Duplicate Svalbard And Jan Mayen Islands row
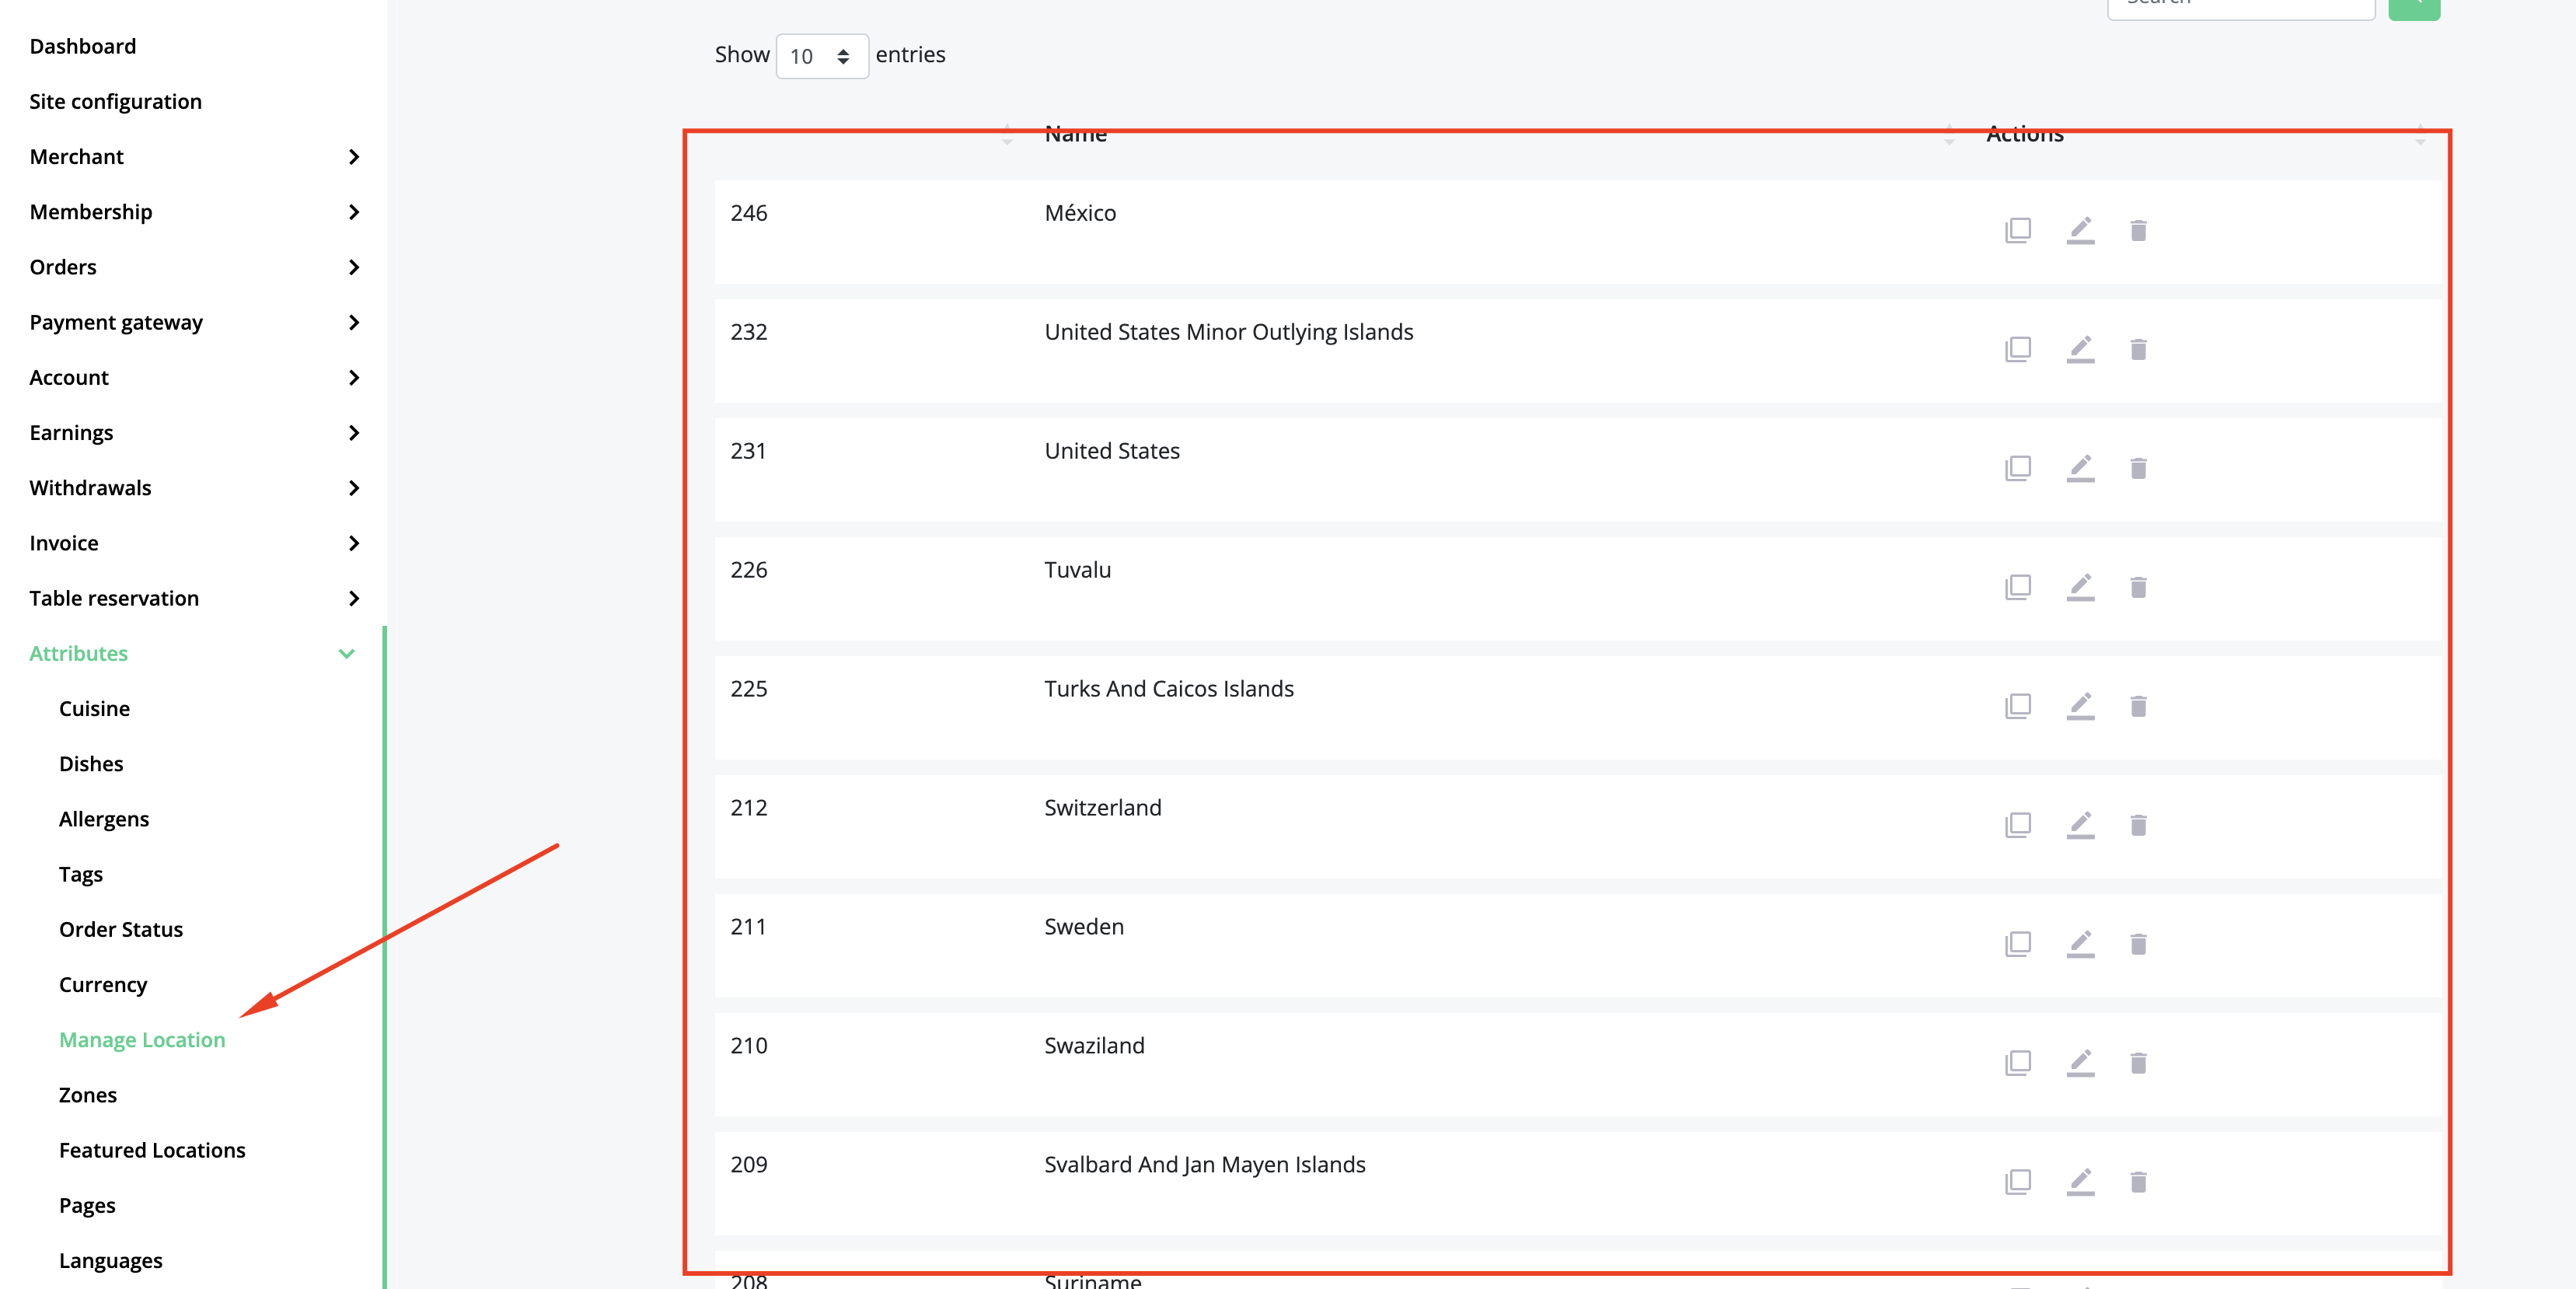This screenshot has height=1289, width=2576. click(x=2017, y=1183)
